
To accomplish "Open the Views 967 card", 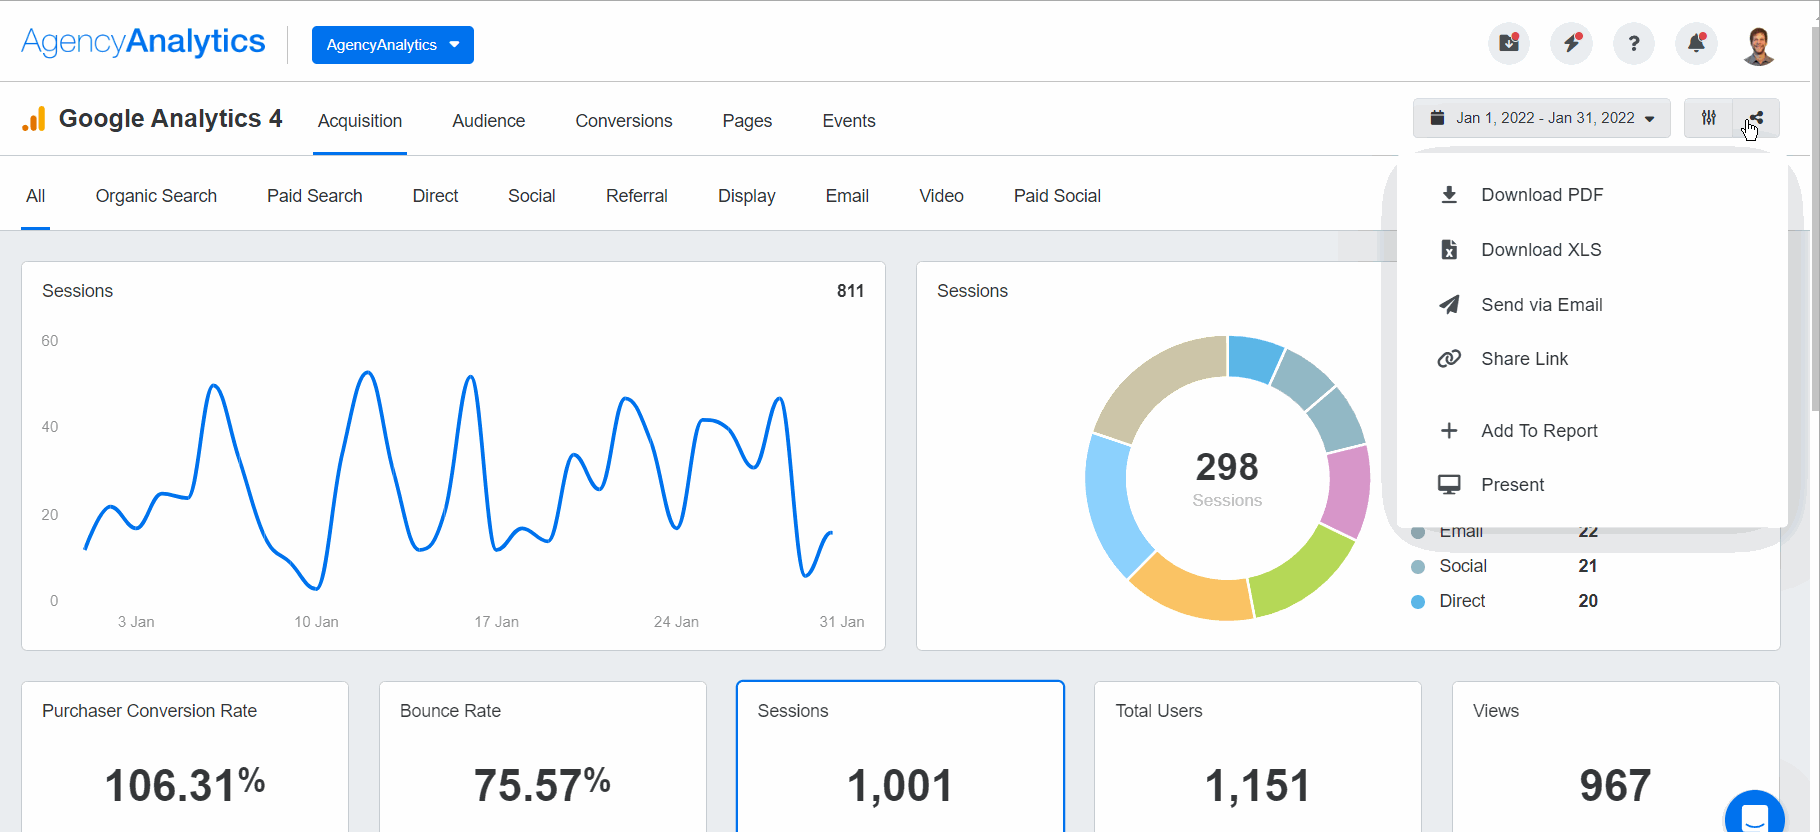I will tap(1616, 757).
